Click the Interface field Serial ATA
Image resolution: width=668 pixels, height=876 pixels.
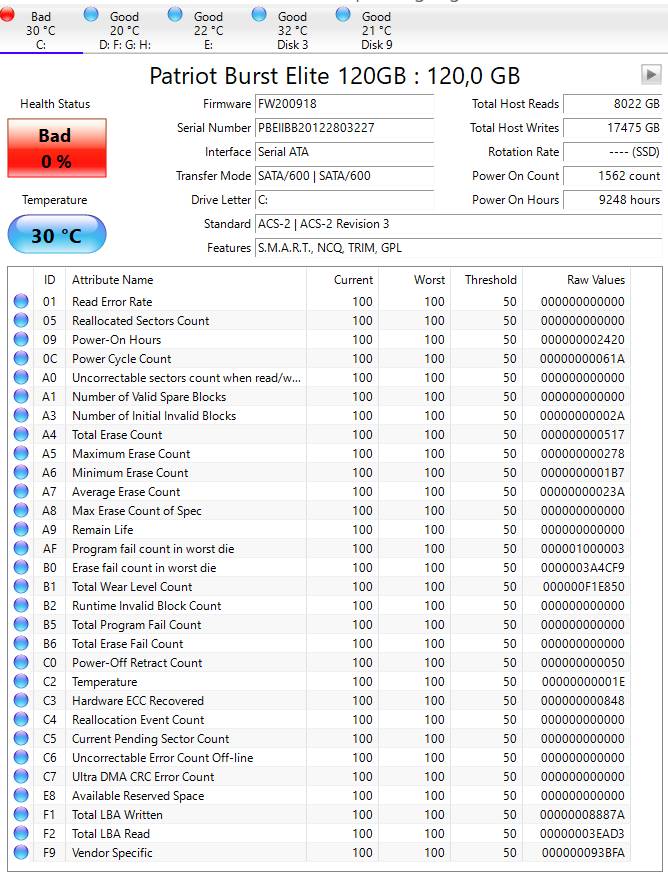coord(345,152)
